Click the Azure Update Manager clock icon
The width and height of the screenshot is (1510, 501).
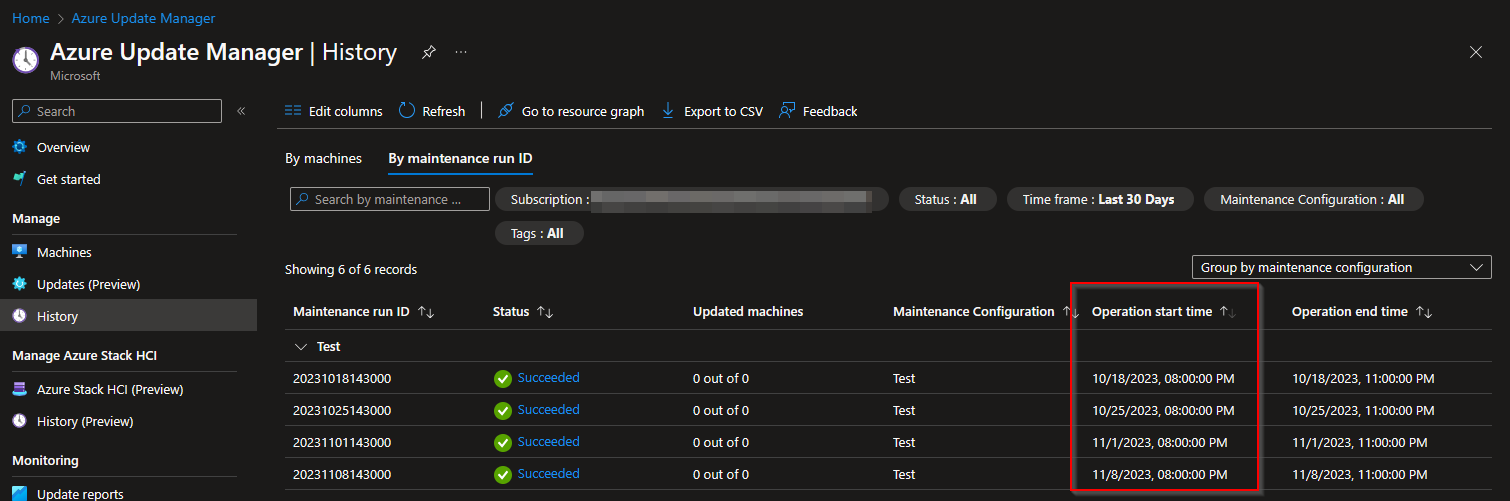pyautogui.click(x=26, y=58)
